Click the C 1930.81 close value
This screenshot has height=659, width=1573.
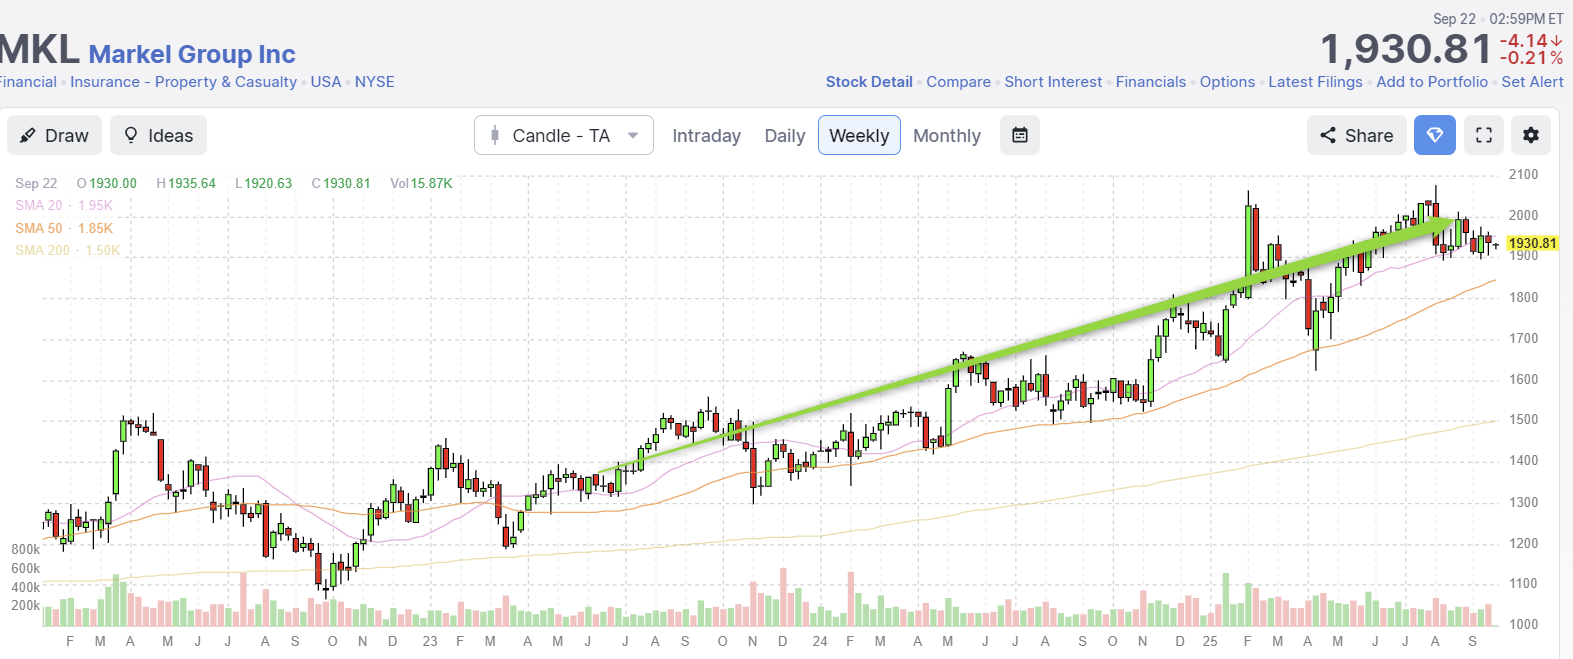tap(341, 183)
